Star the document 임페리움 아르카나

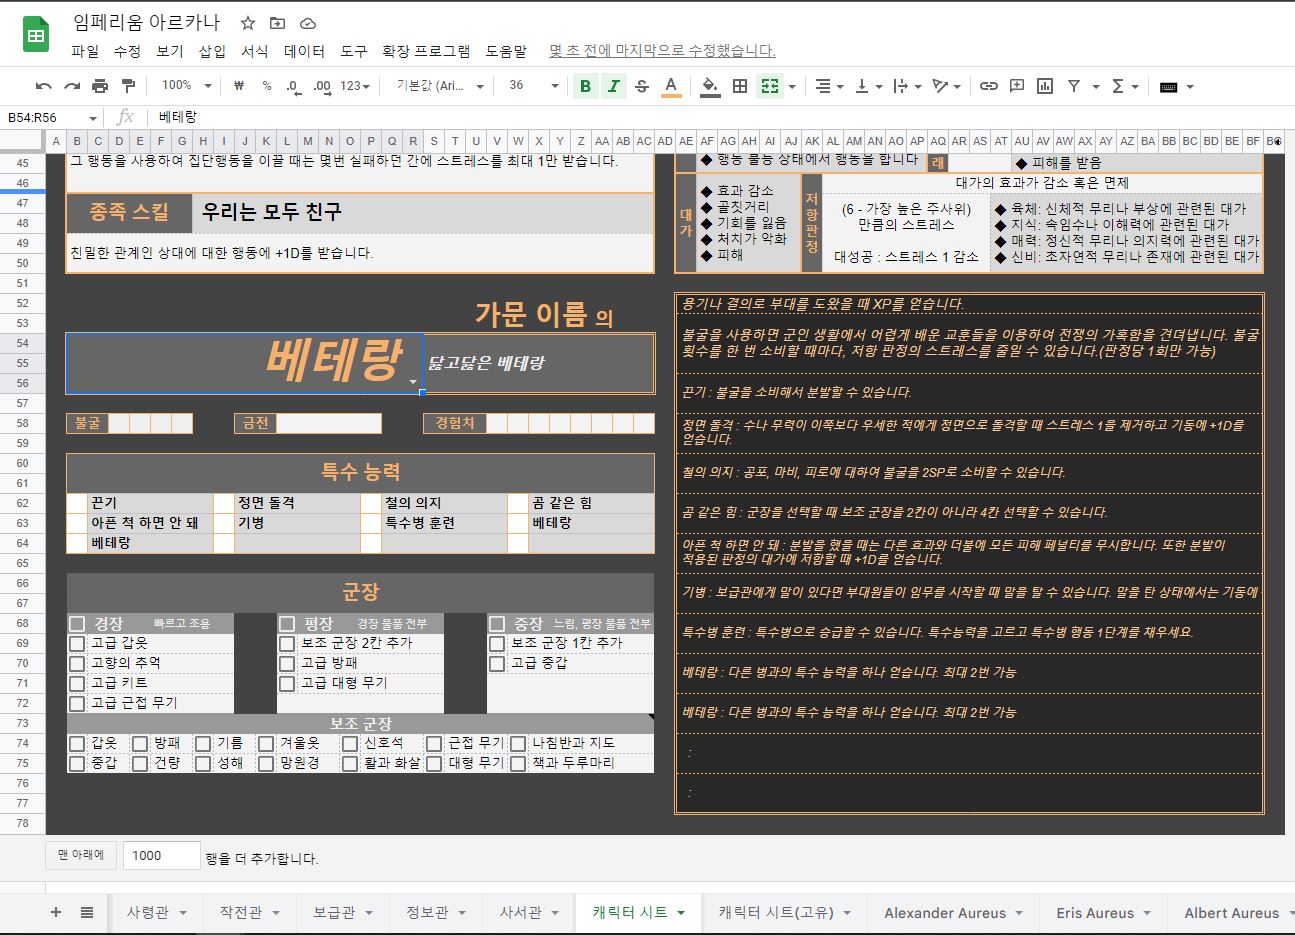coord(248,23)
